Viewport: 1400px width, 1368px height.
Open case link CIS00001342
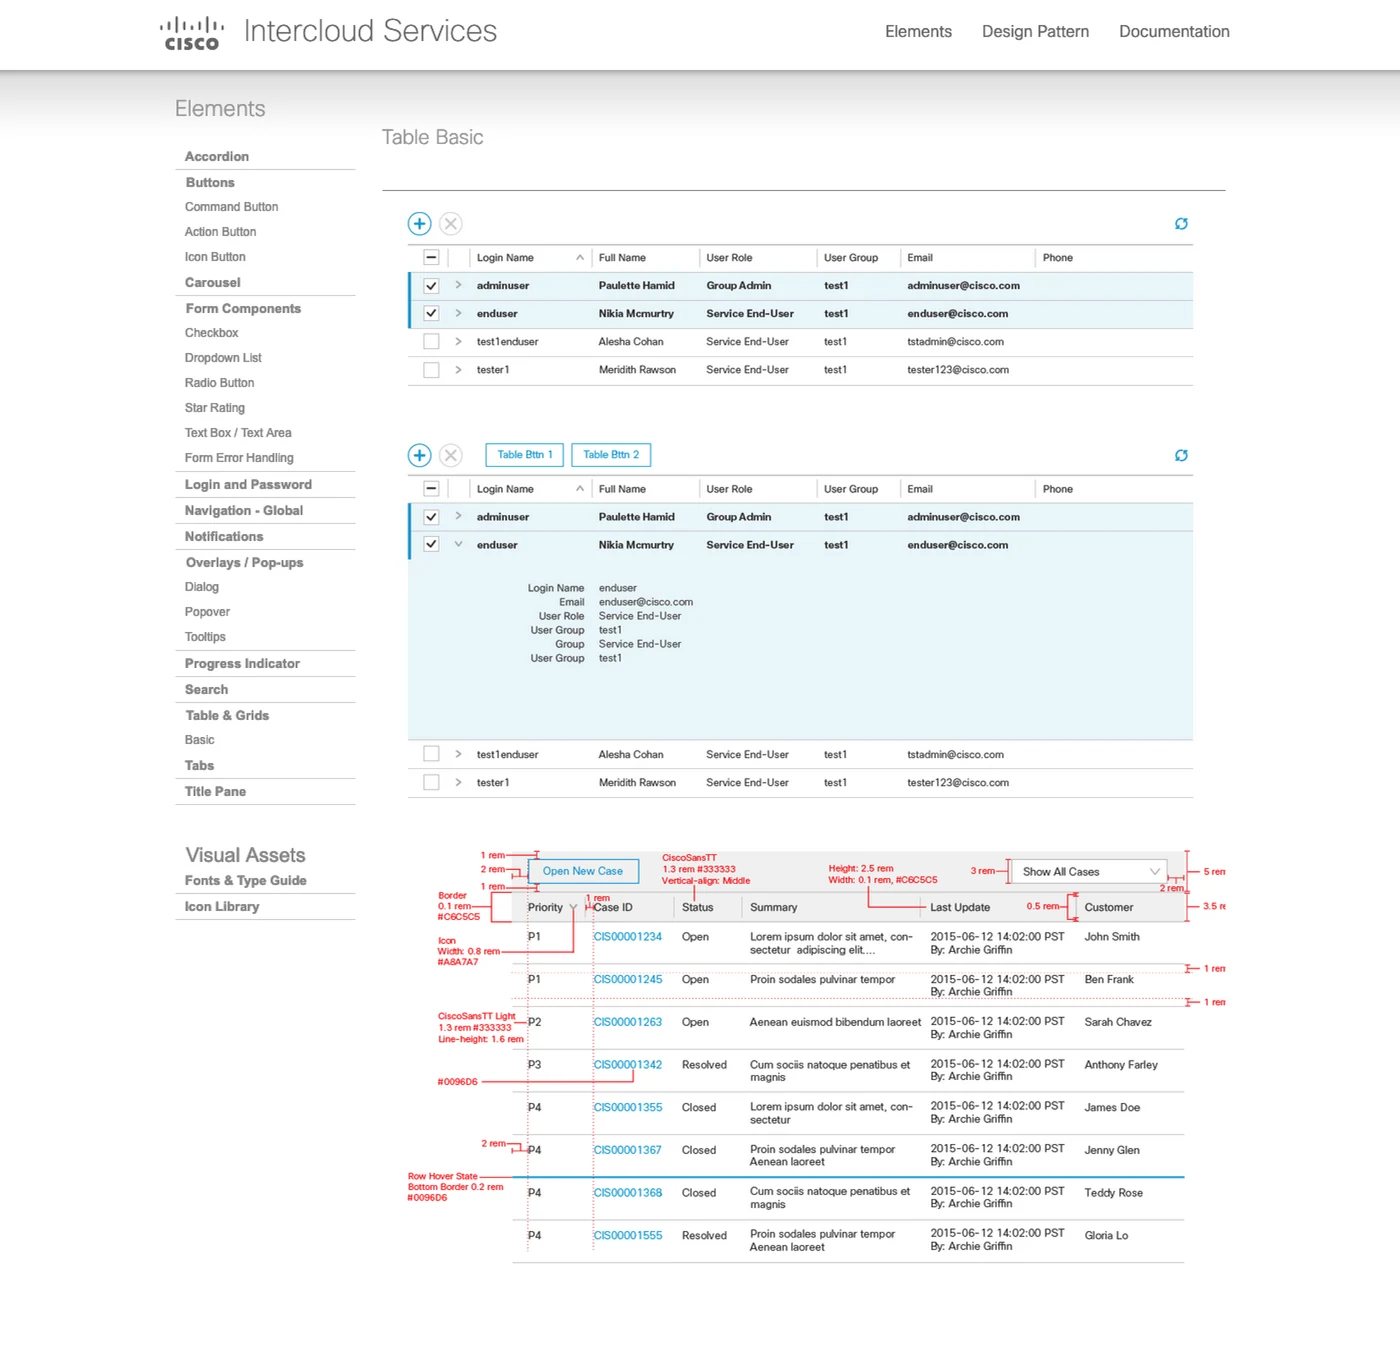coord(628,1065)
